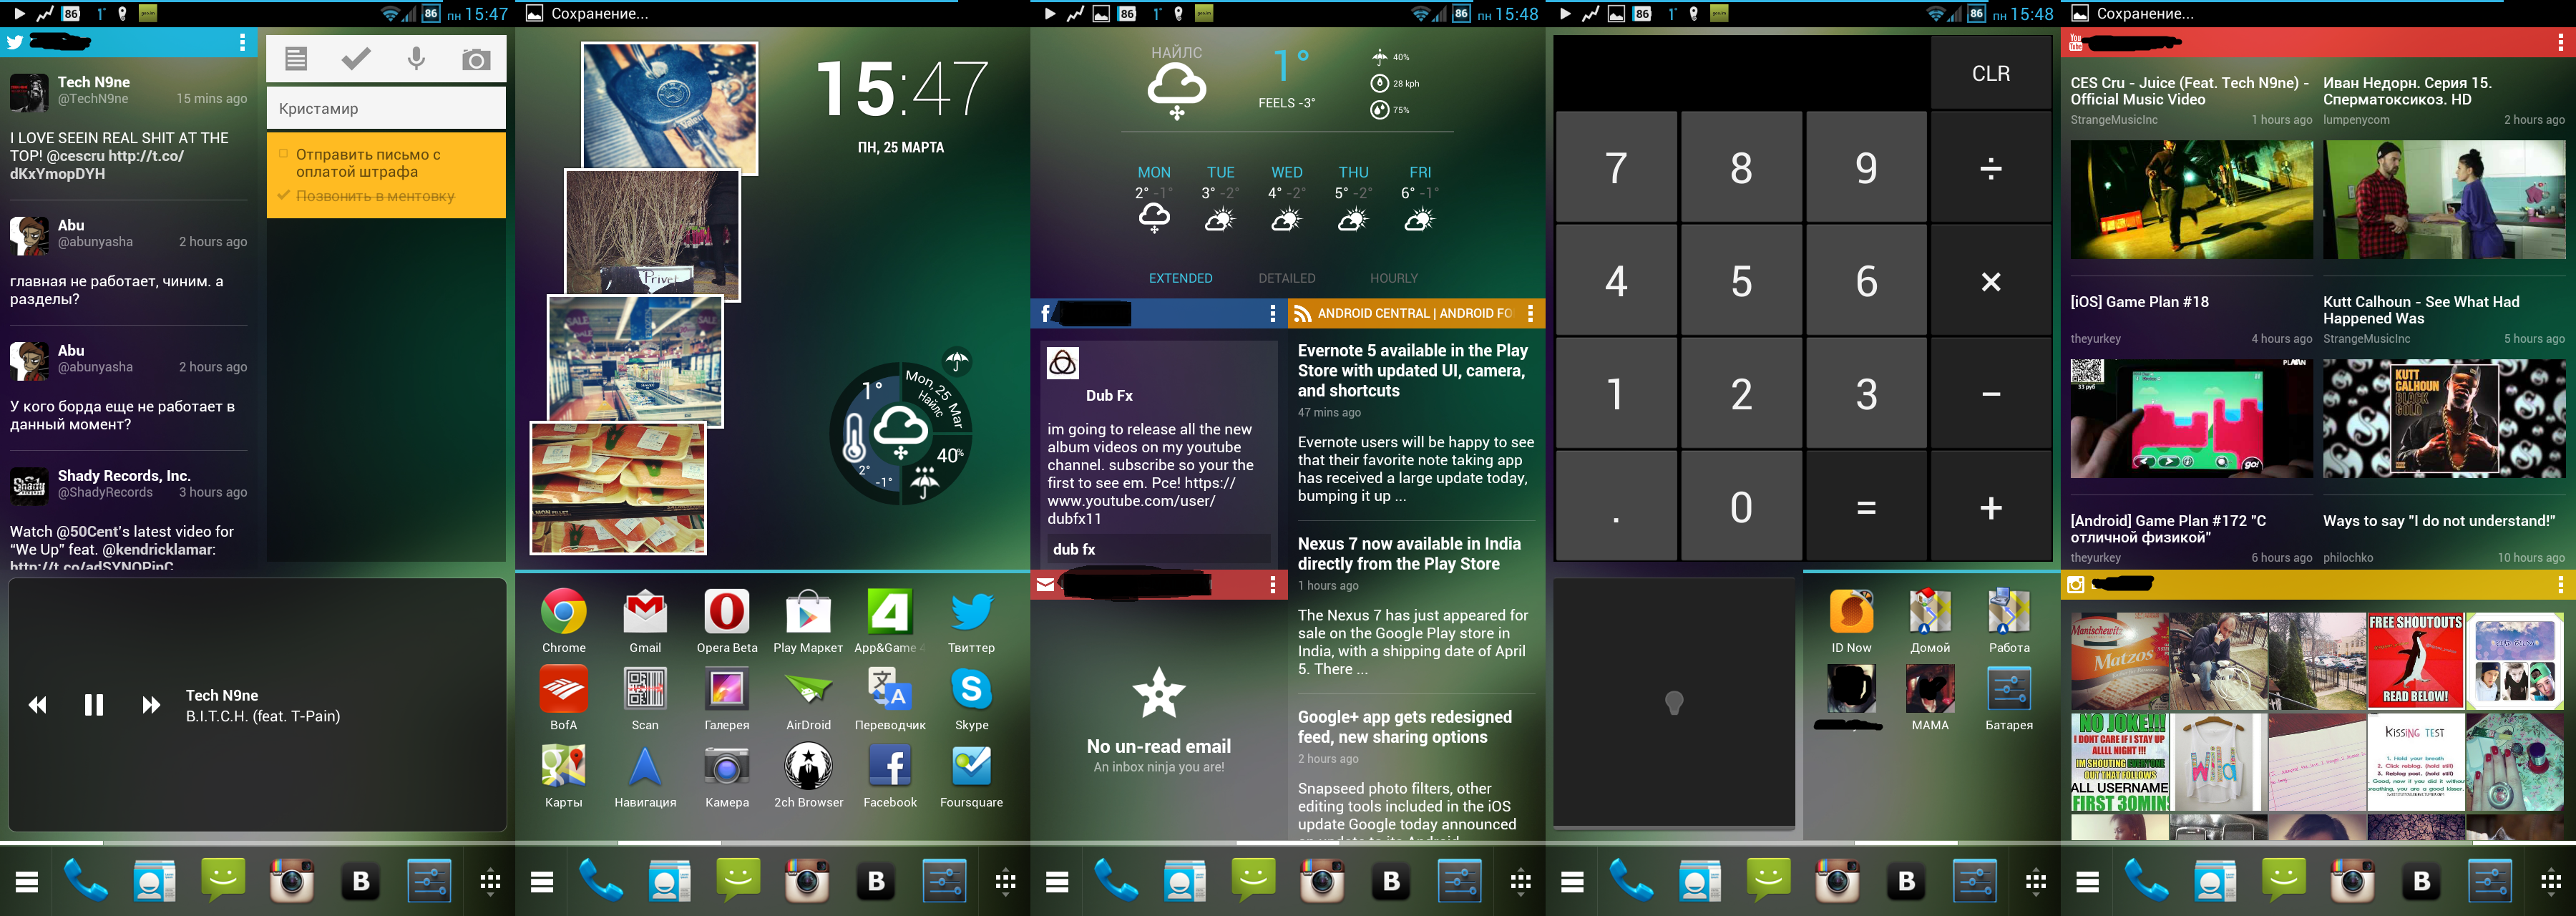Open the 'FREE SHOUTOUTS' Instagram photo
This screenshot has height=916, width=2576.
click(x=2414, y=660)
